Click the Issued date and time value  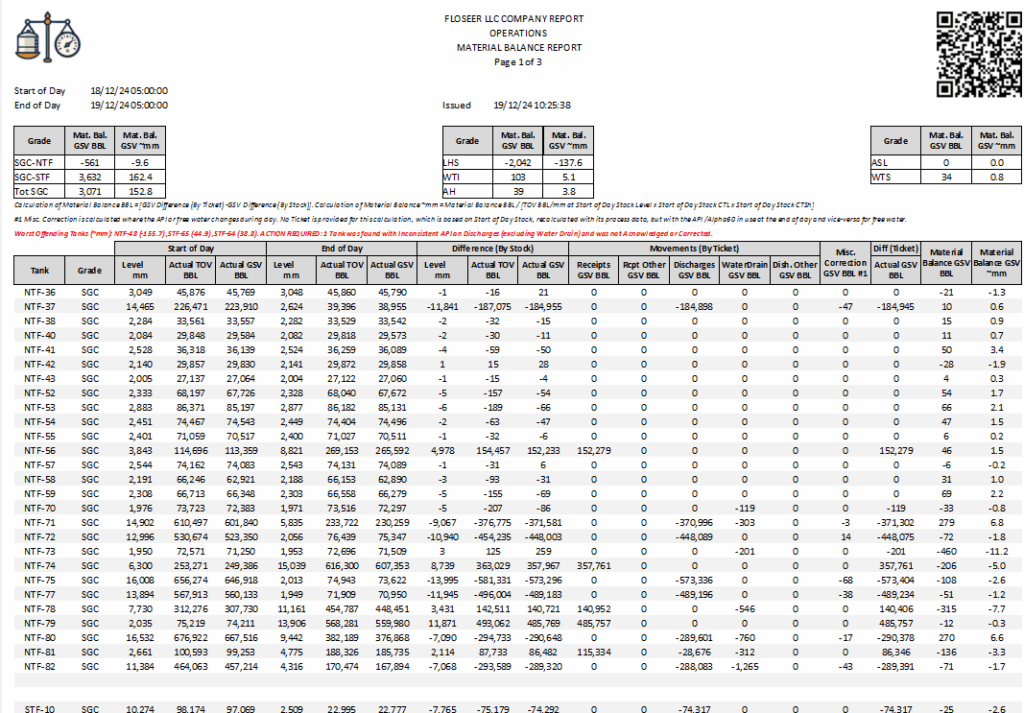point(532,105)
